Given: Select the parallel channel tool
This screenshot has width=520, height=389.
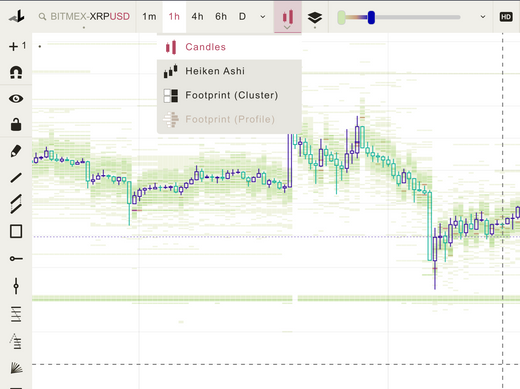Looking at the screenshot, I should [x=16, y=204].
